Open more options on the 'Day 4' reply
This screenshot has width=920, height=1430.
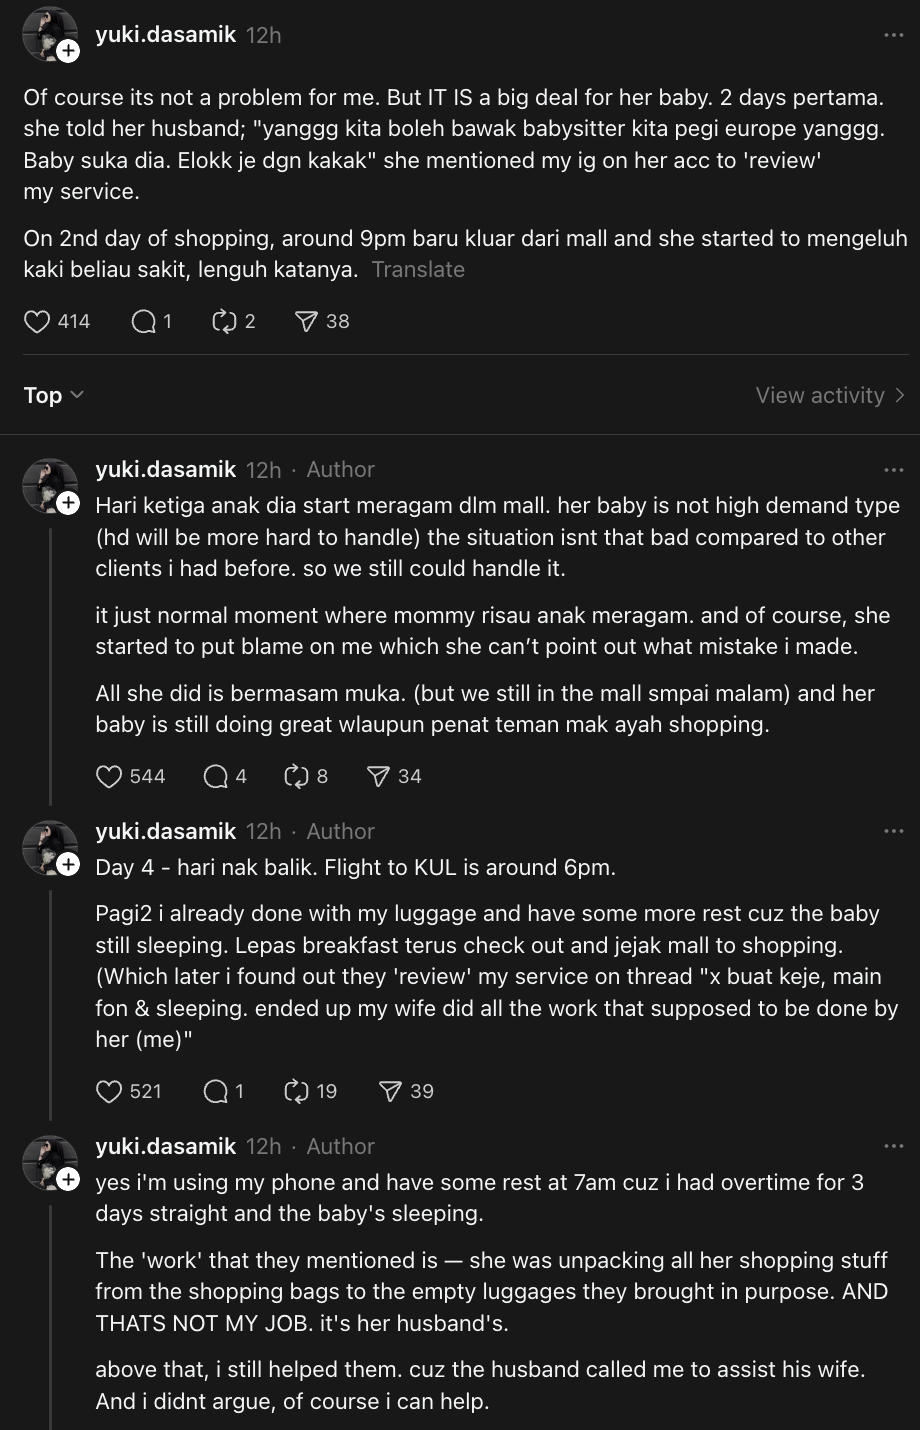click(893, 832)
